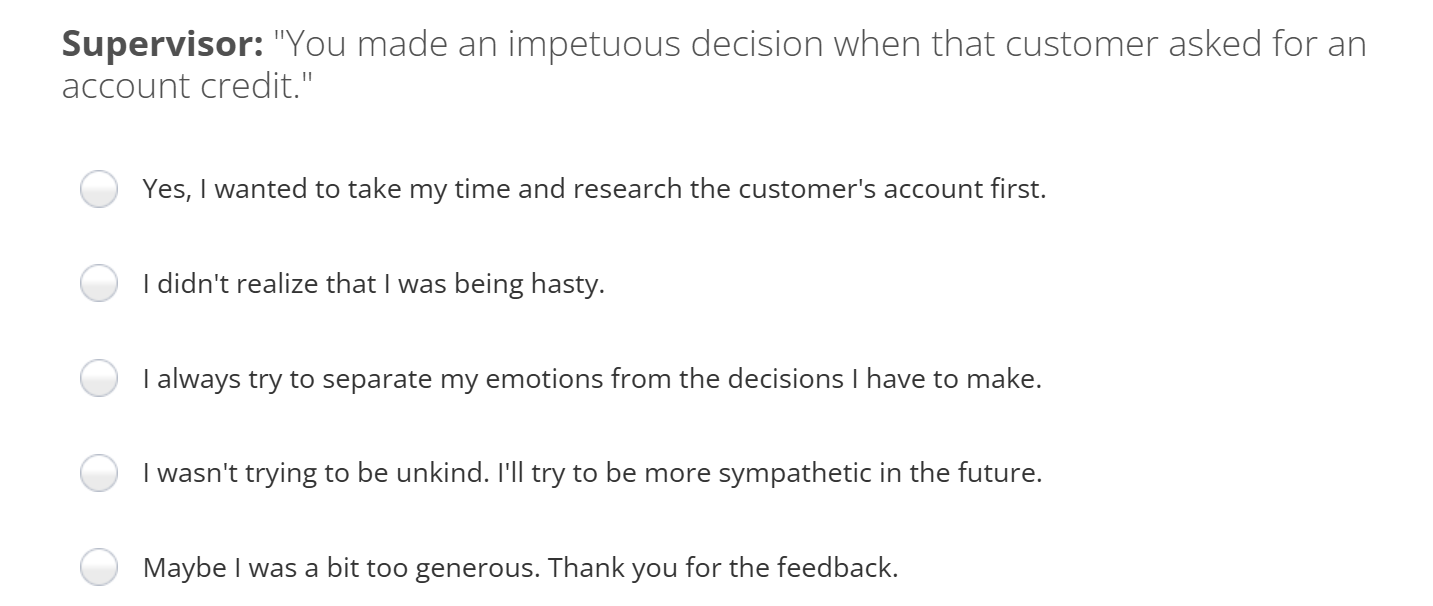The height and width of the screenshot is (606, 1433).
Task: Click the answer text "I didn't realize that I was being hasty."
Action: (375, 283)
